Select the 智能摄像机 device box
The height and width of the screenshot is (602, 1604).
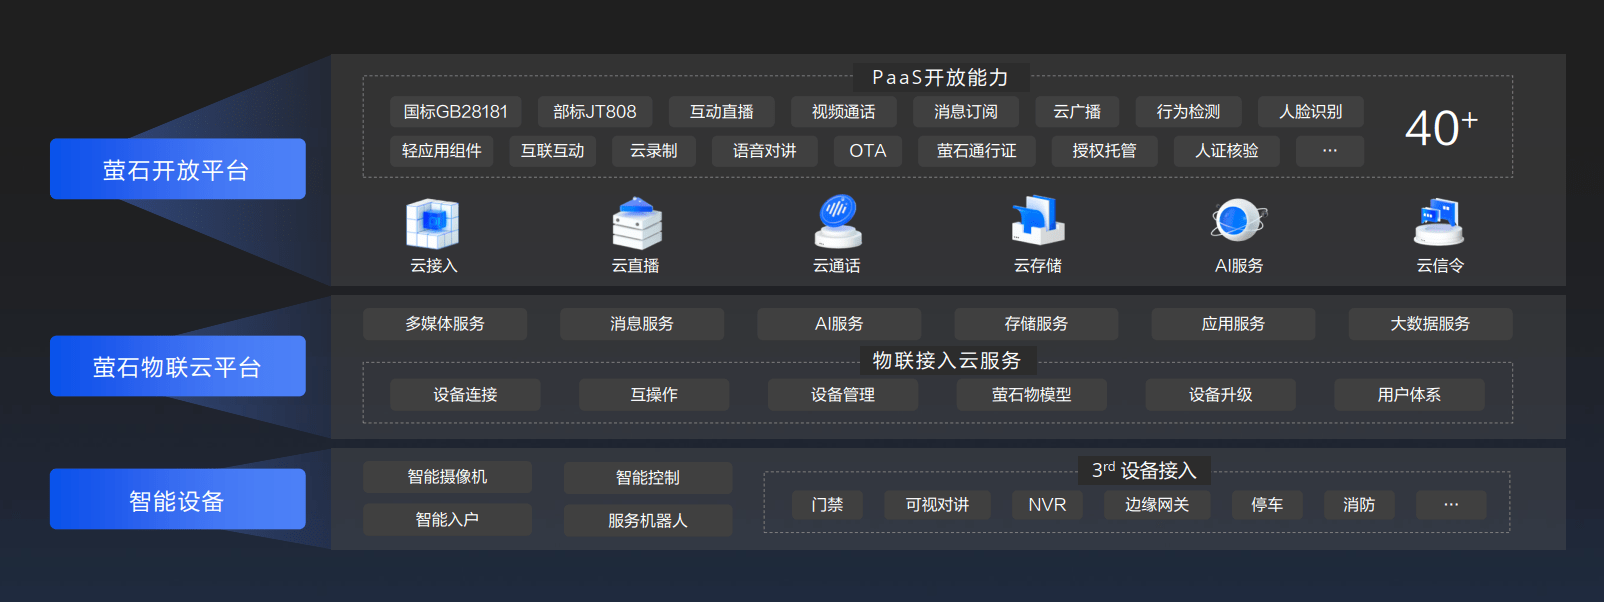tap(447, 477)
